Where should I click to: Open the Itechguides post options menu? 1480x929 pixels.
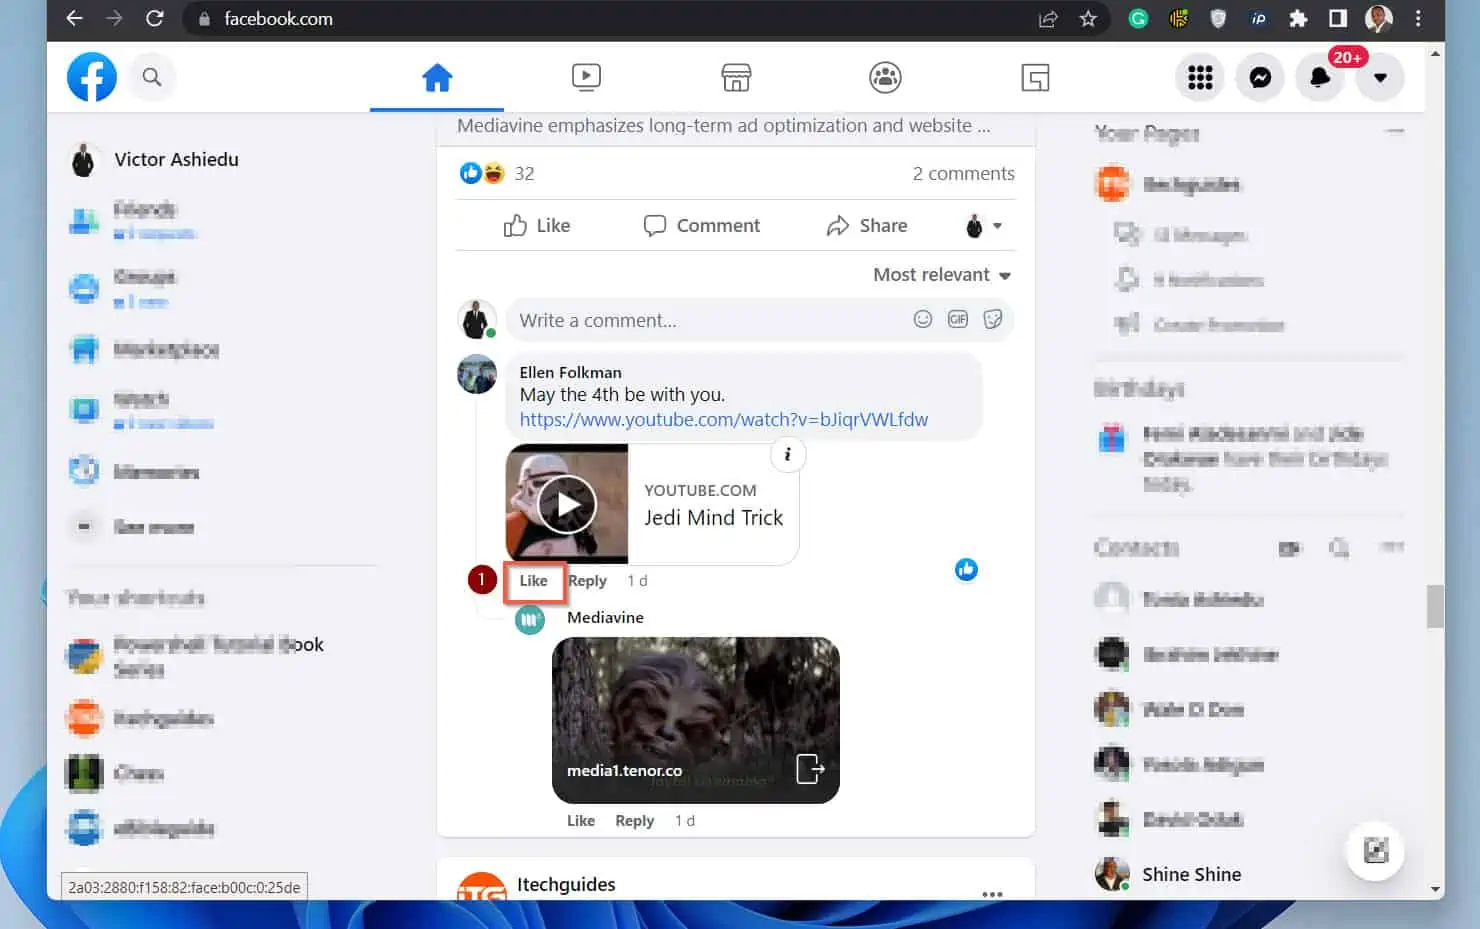pos(992,893)
